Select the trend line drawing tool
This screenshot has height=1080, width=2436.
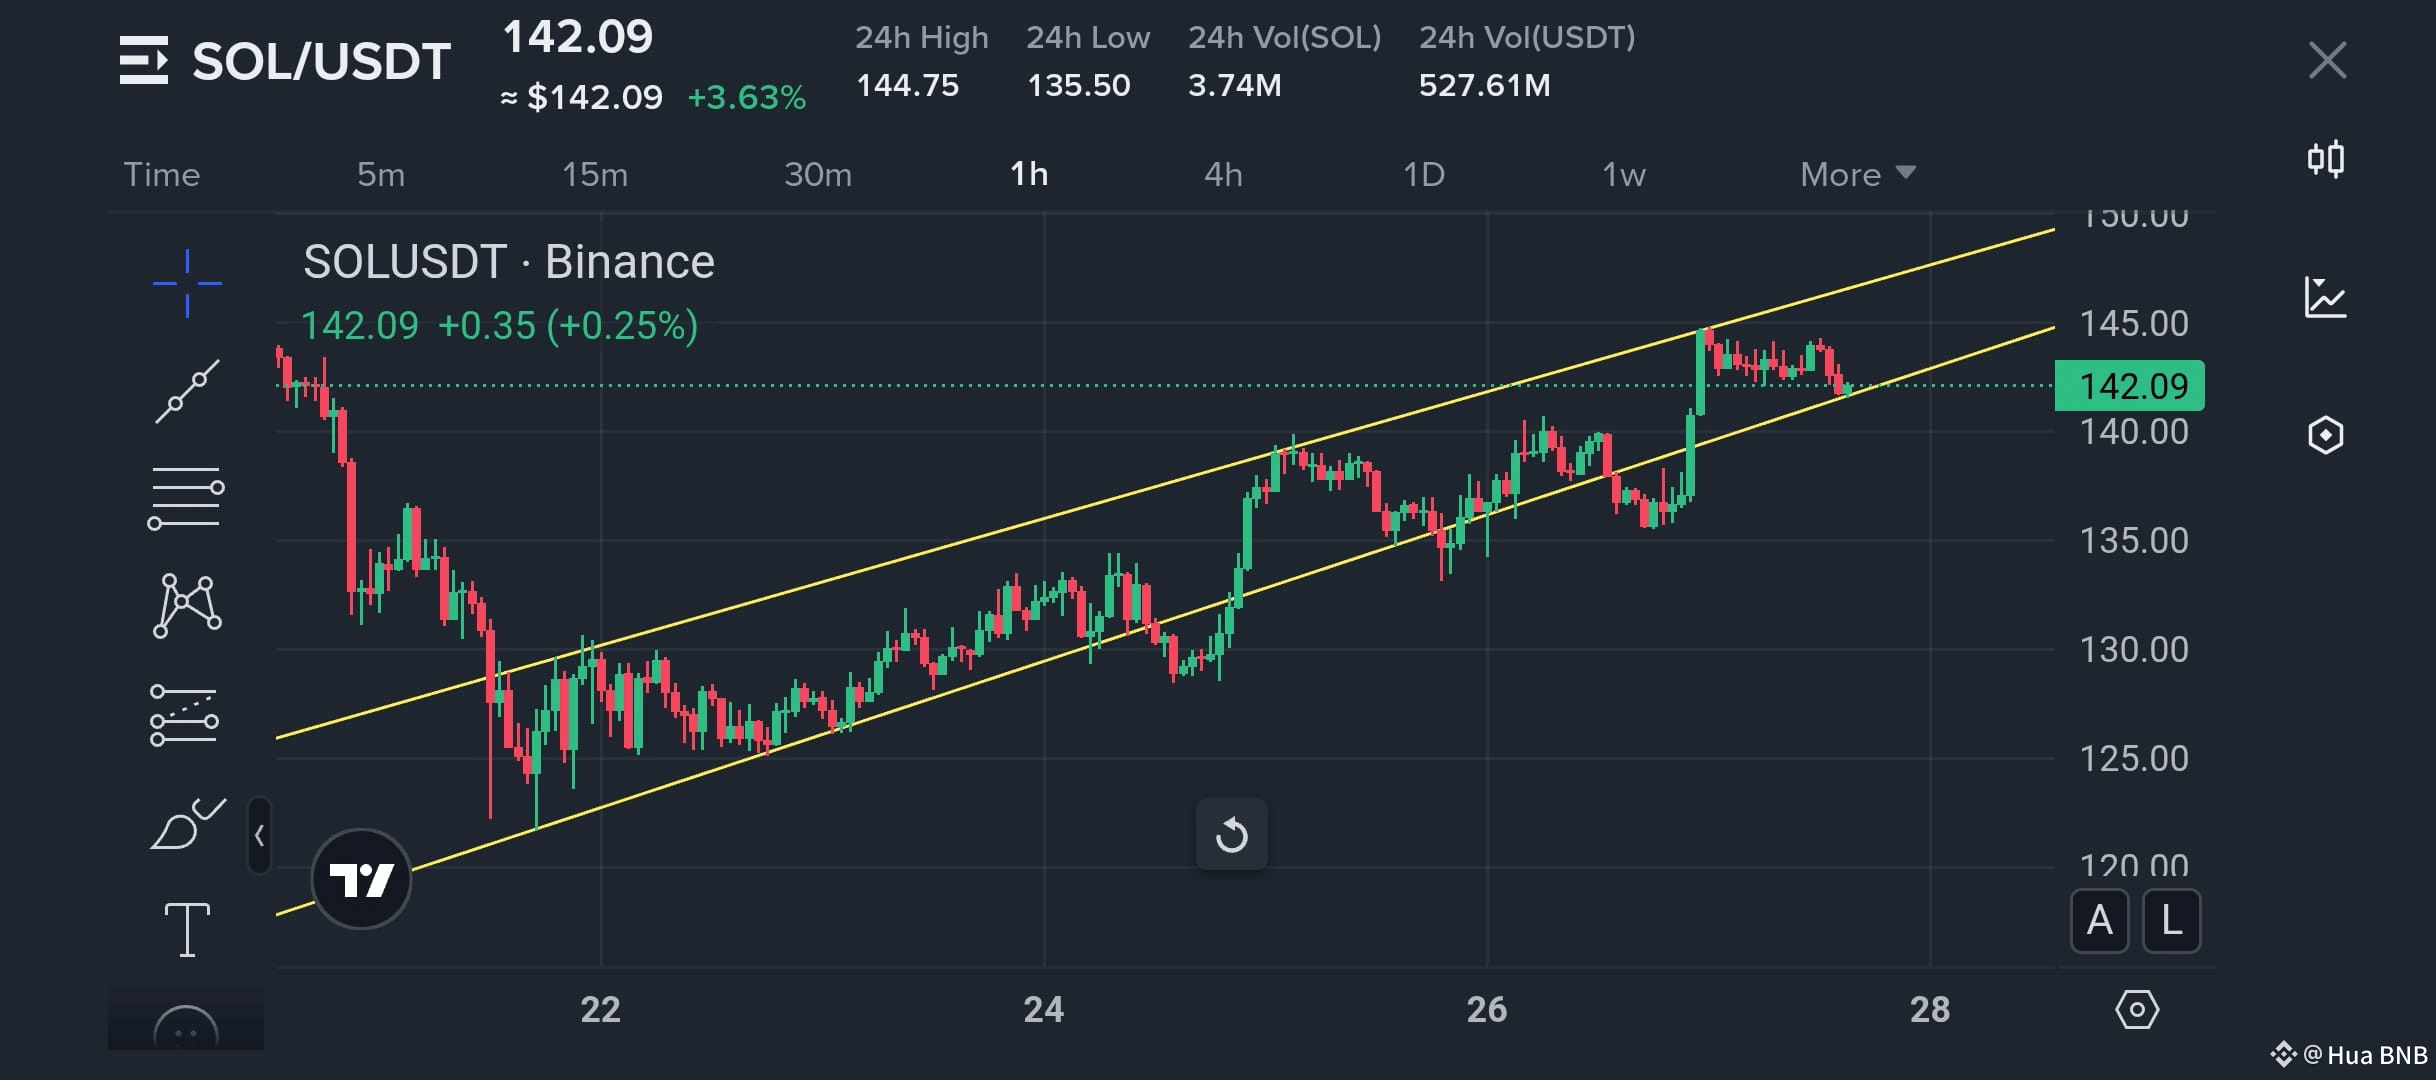point(187,391)
